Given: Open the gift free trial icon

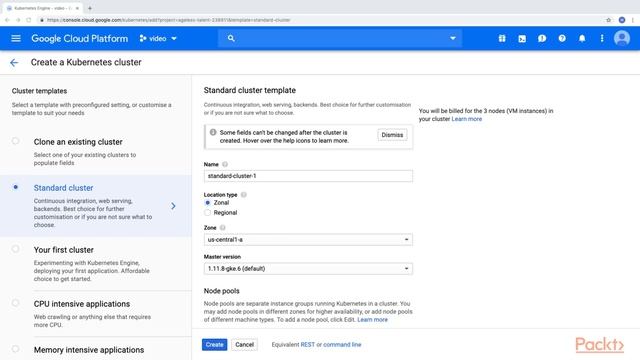Looking at the screenshot, I should point(502,38).
